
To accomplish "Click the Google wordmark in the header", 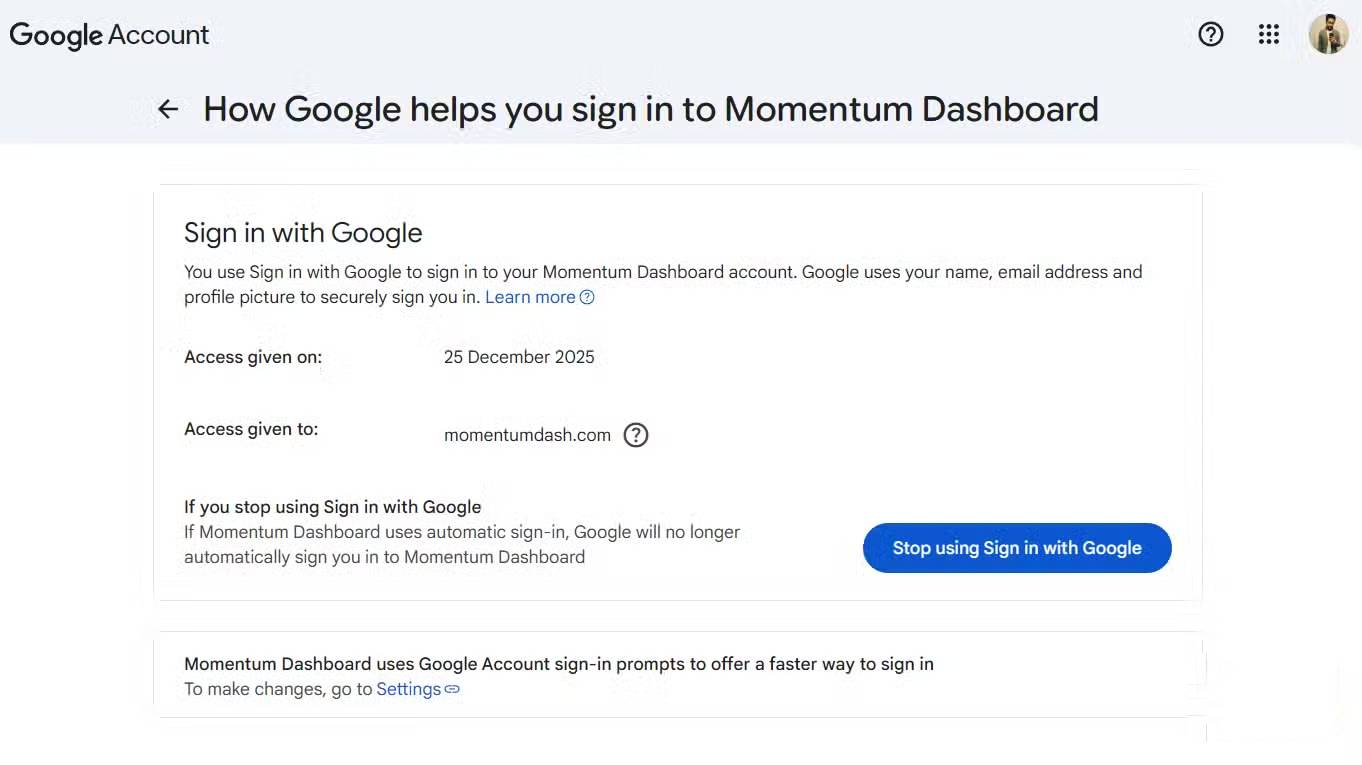I will 55,34.
